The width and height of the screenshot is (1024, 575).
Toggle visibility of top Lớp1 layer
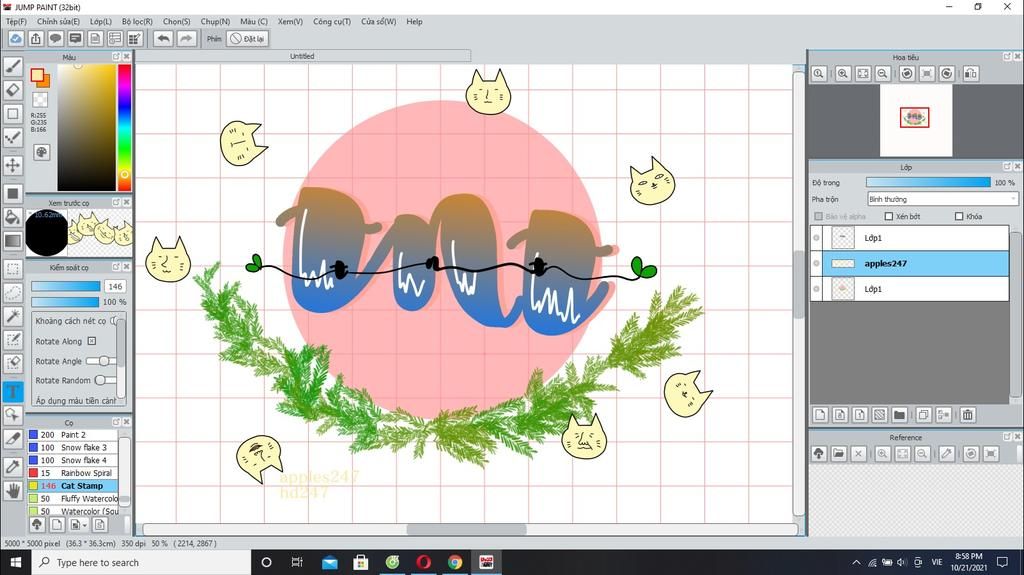pyautogui.click(x=816, y=238)
